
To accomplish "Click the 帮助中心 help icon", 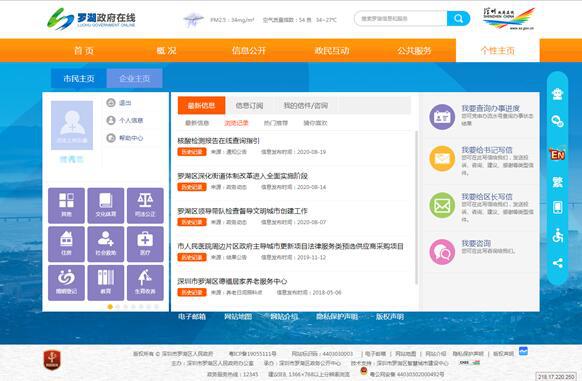I will click(111, 138).
